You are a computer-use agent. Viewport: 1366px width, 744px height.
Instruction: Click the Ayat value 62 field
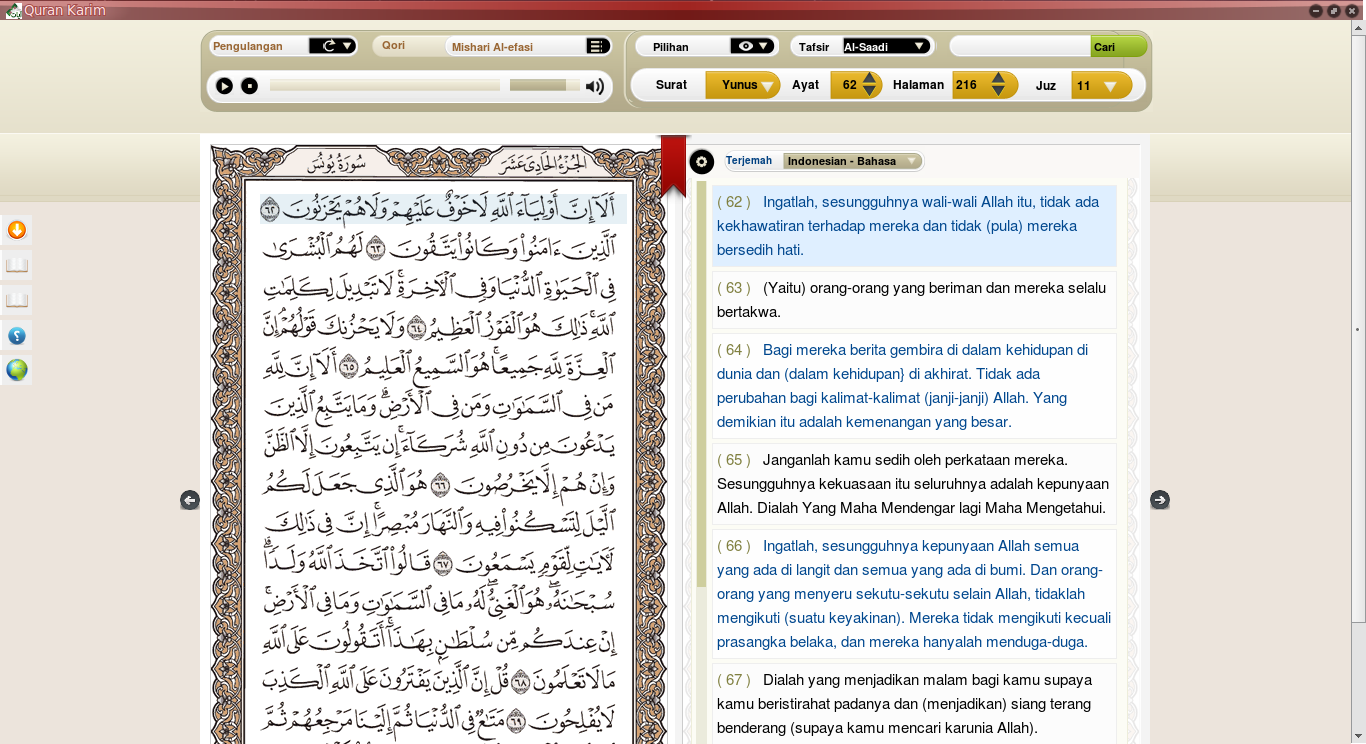[x=847, y=85]
